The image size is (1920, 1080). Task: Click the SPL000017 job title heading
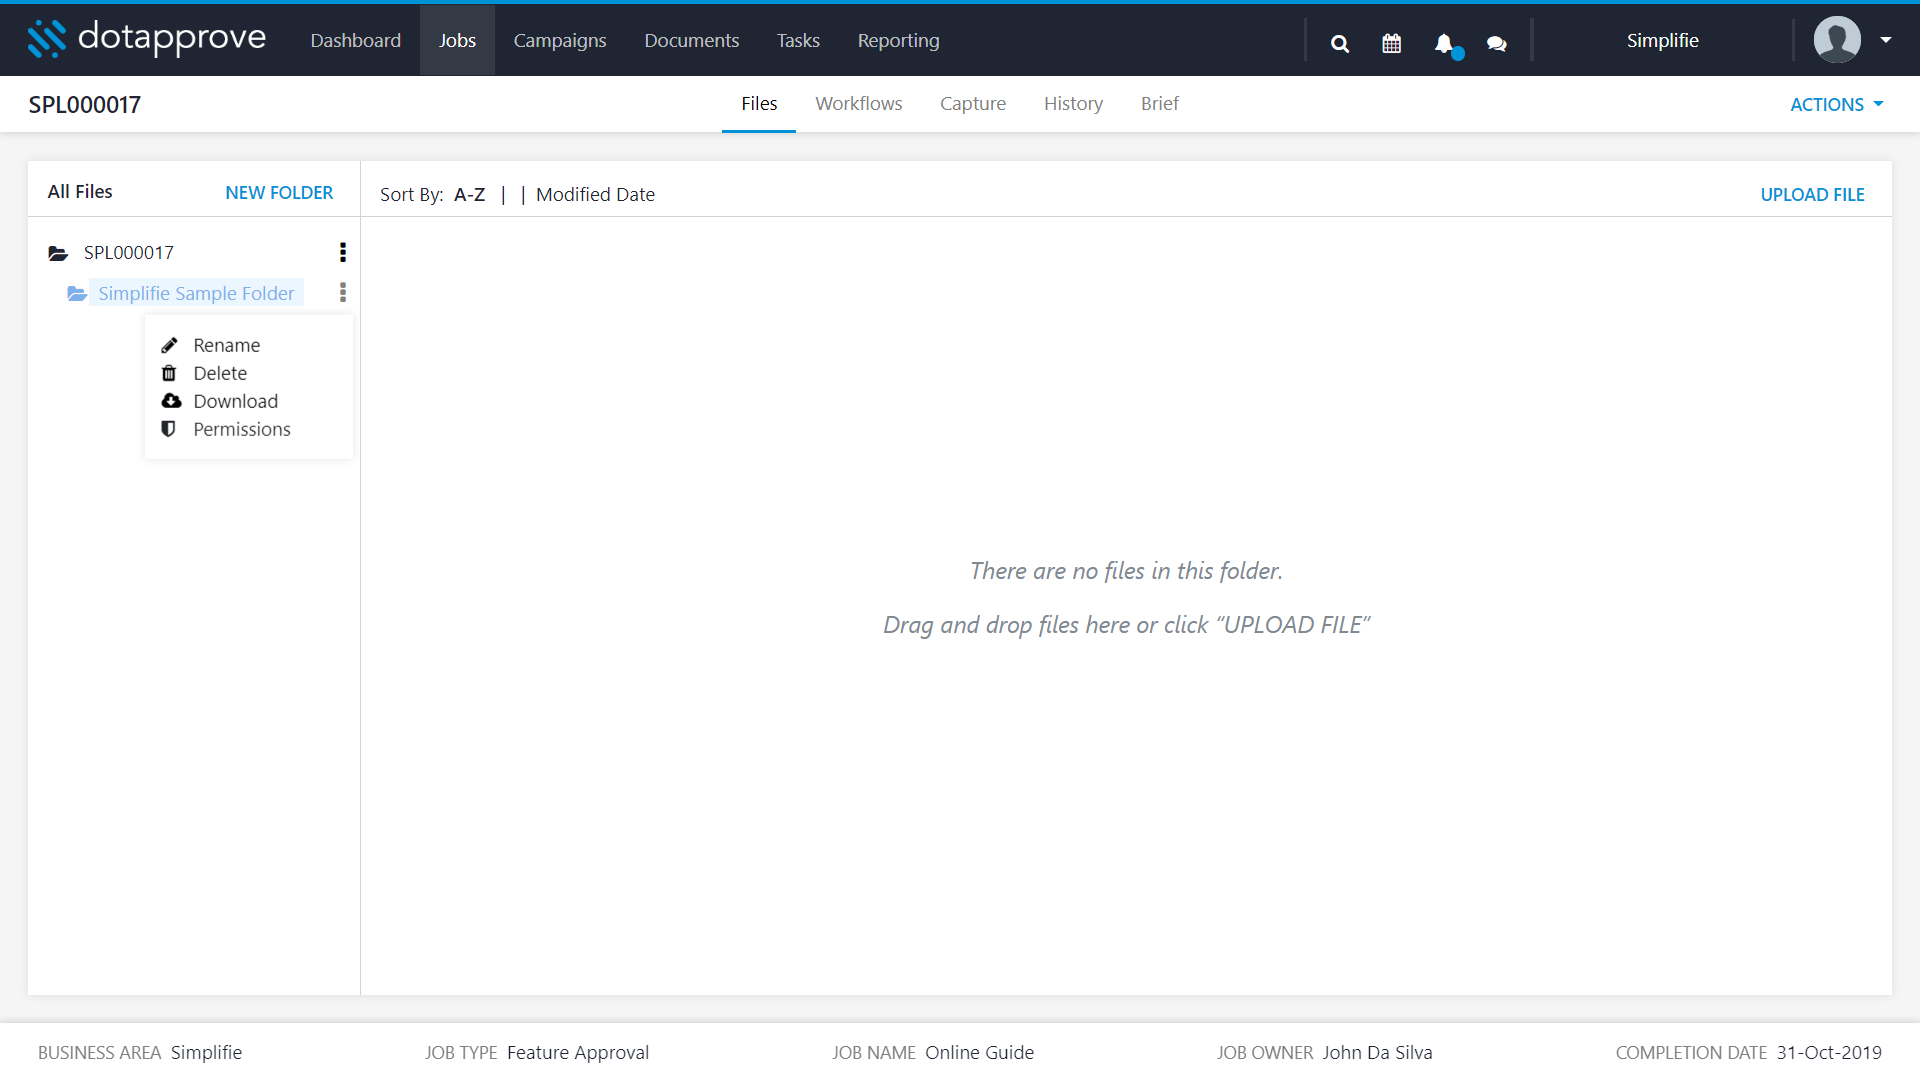85,105
